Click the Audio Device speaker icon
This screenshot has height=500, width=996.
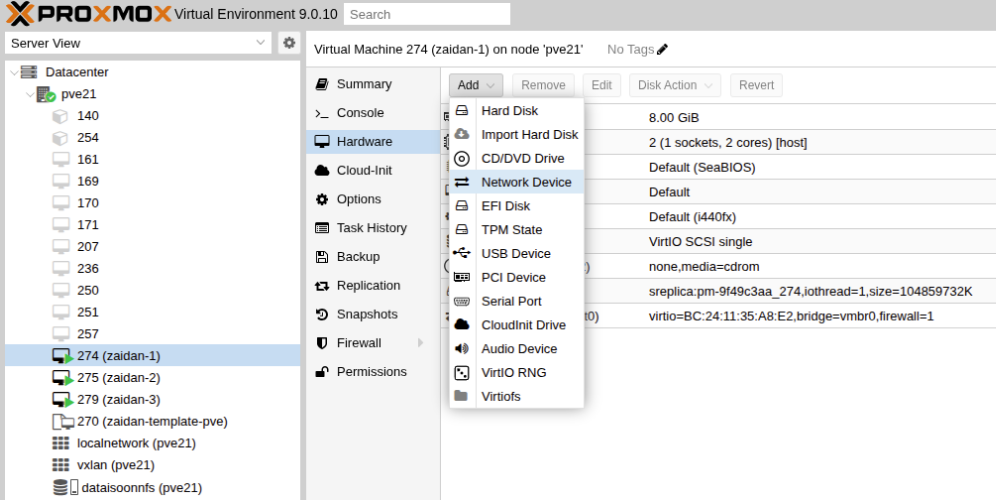pyautogui.click(x=461, y=349)
